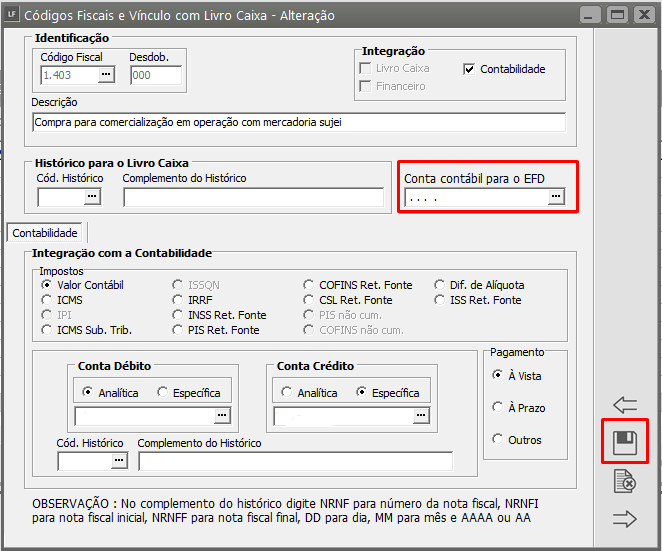The height and width of the screenshot is (551, 662).
Task: Select the ICMS radio button
Action: (x=46, y=300)
